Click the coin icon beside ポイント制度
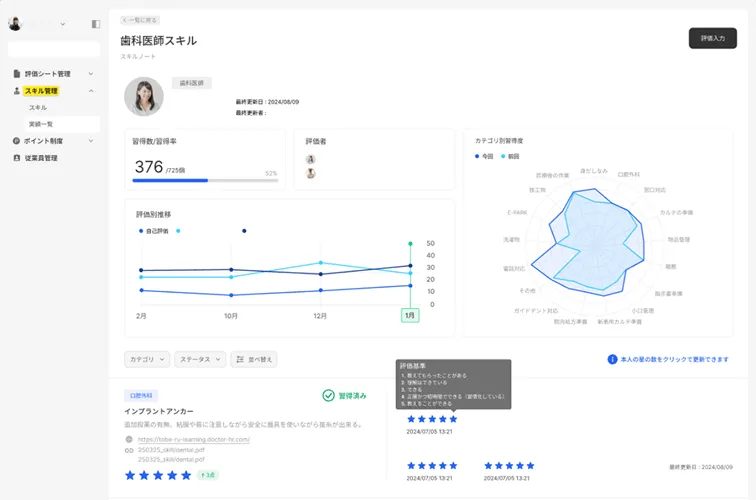 pyautogui.click(x=16, y=141)
